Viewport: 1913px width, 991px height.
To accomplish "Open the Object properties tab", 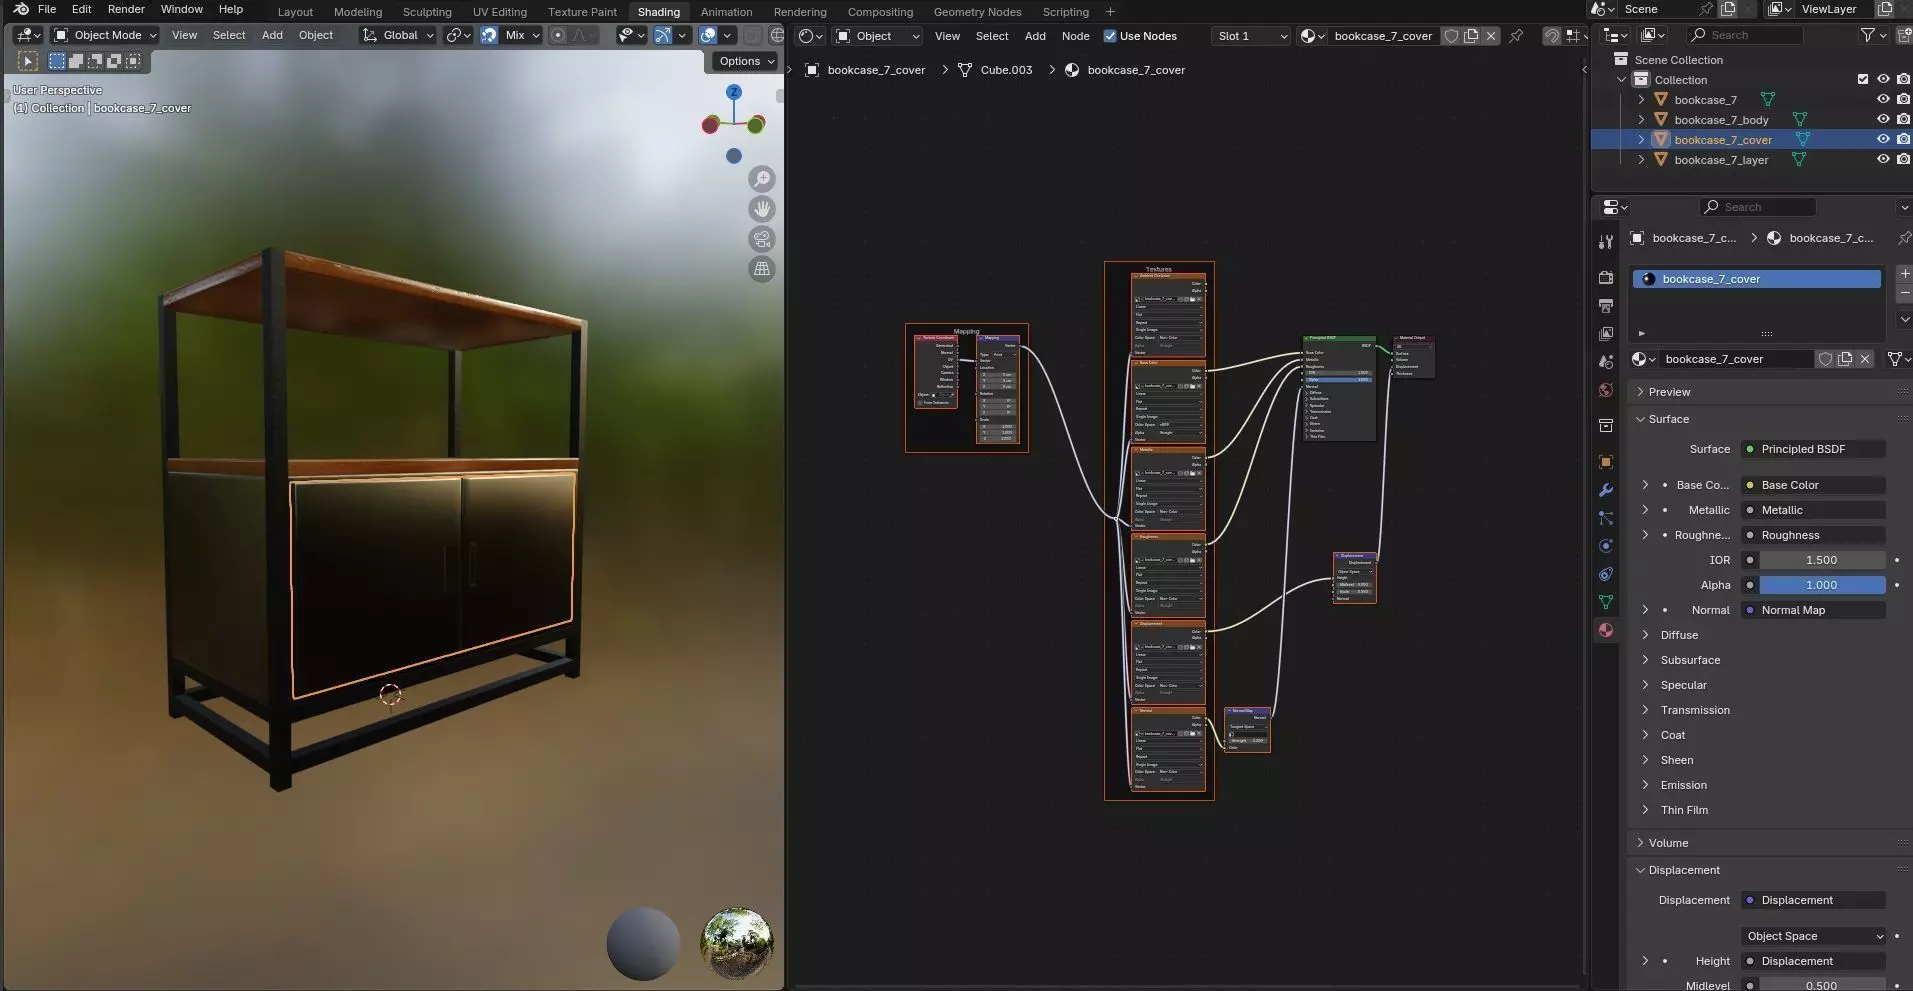I will click(x=1606, y=462).
